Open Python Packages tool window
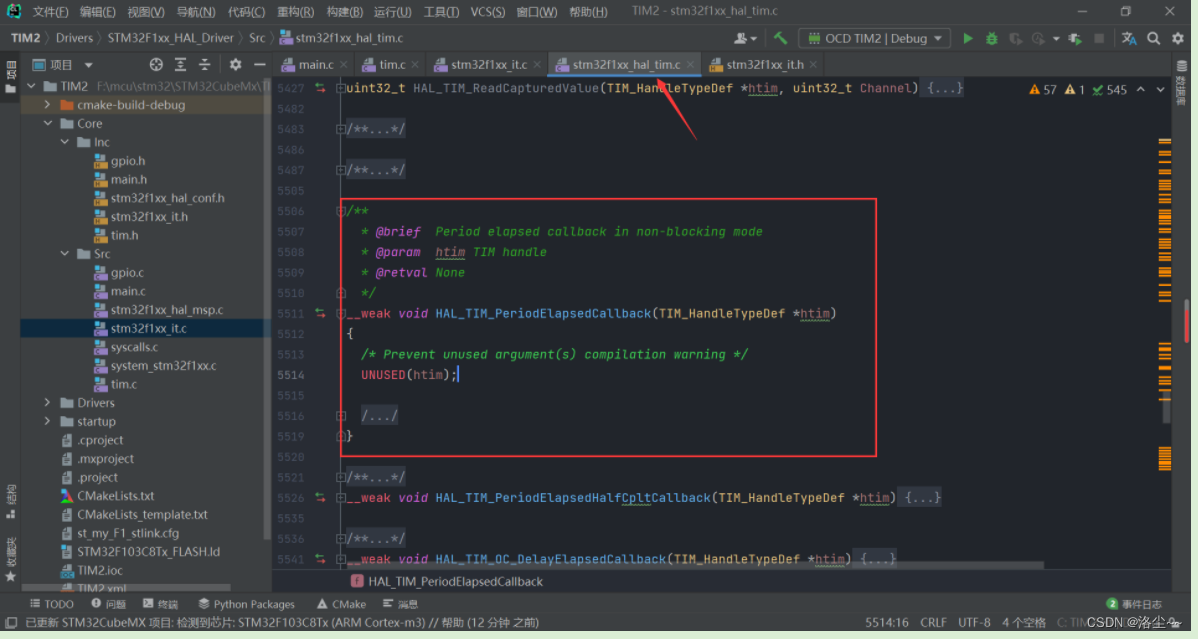Image resolution: width=1198 pixels, height=639 pixels. click(x=246, y=604)
